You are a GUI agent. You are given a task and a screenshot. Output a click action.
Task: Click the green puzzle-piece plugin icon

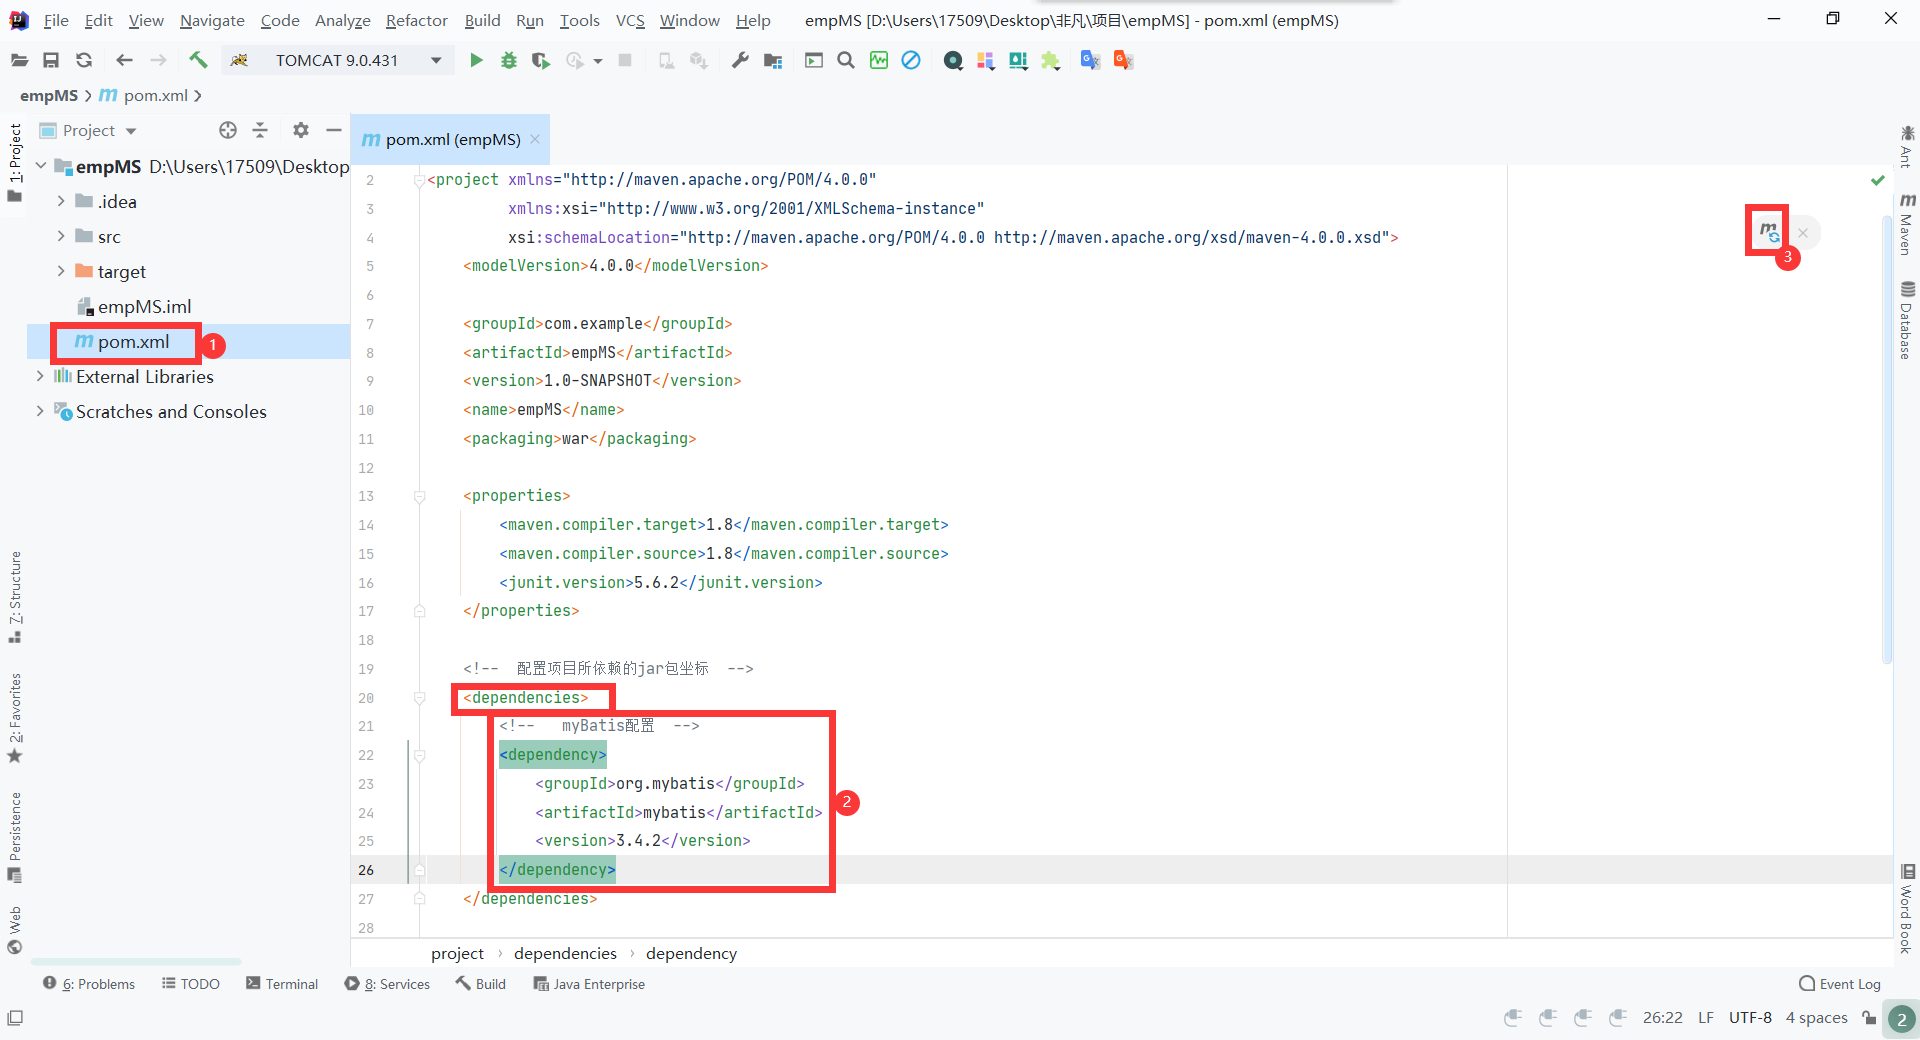click(1050, 60)
